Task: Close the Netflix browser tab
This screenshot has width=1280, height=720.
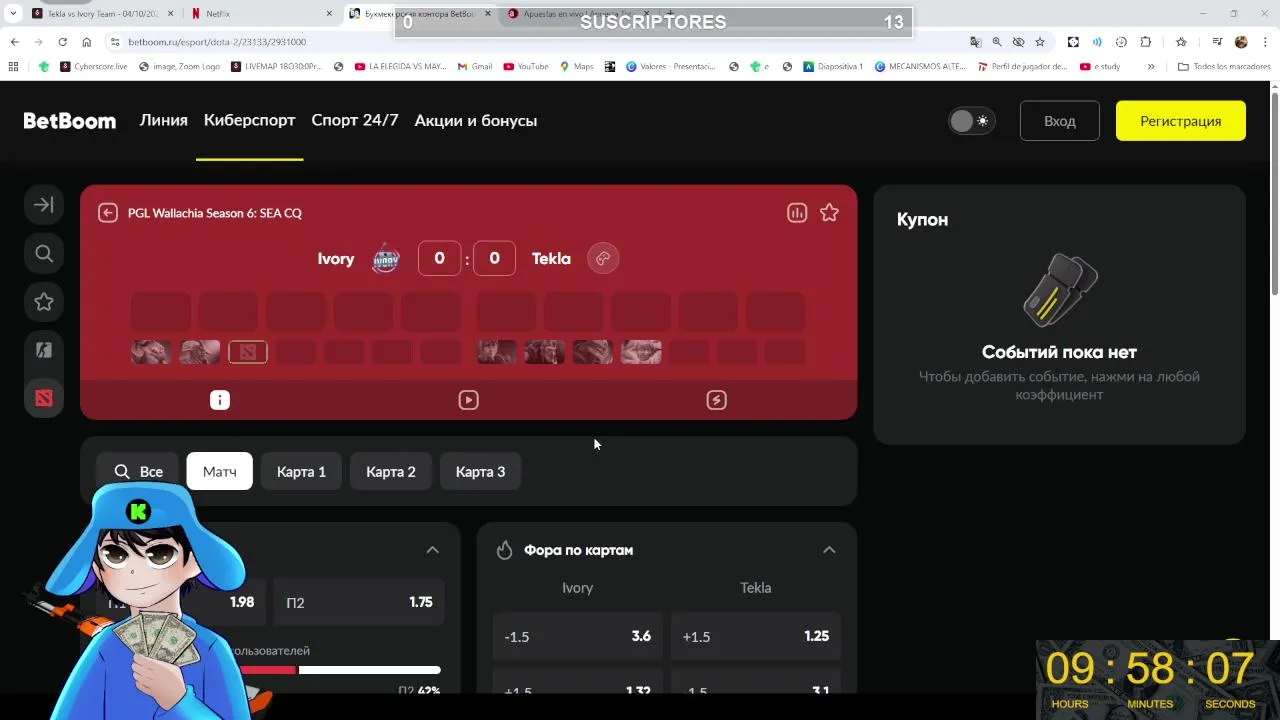Action: [329, 14]
